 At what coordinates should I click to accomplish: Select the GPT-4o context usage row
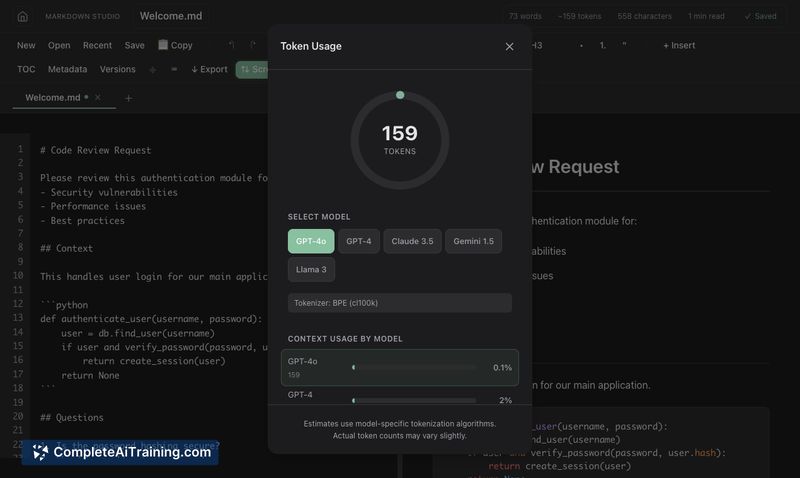click(x=399, y=367)
